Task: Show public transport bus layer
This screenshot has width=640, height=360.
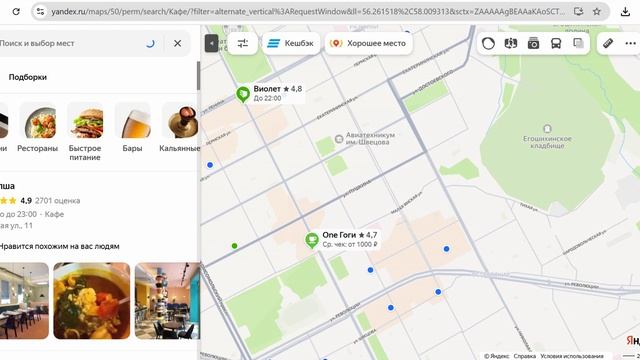Action: (x=556, y=43)
